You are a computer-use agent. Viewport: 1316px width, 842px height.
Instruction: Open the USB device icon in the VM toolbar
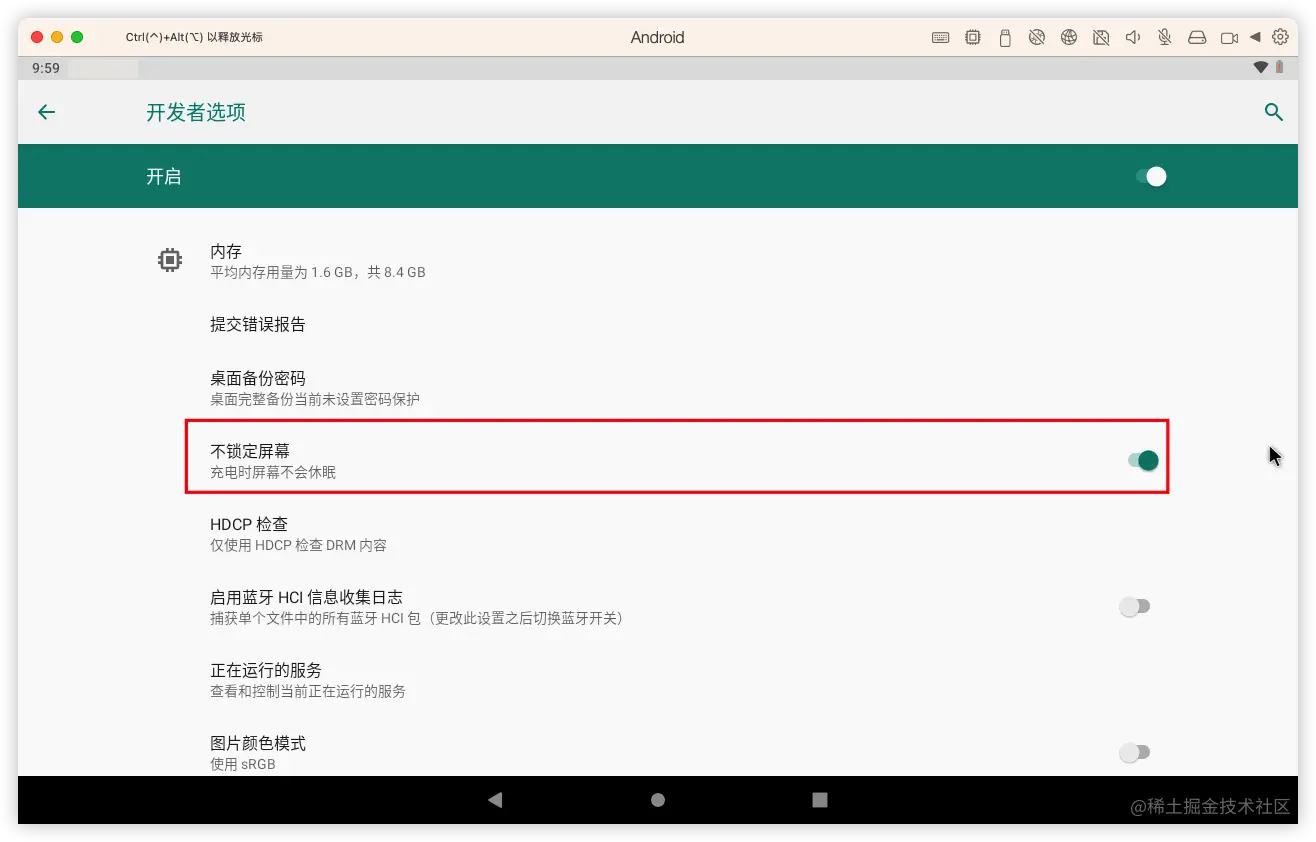1005,38
